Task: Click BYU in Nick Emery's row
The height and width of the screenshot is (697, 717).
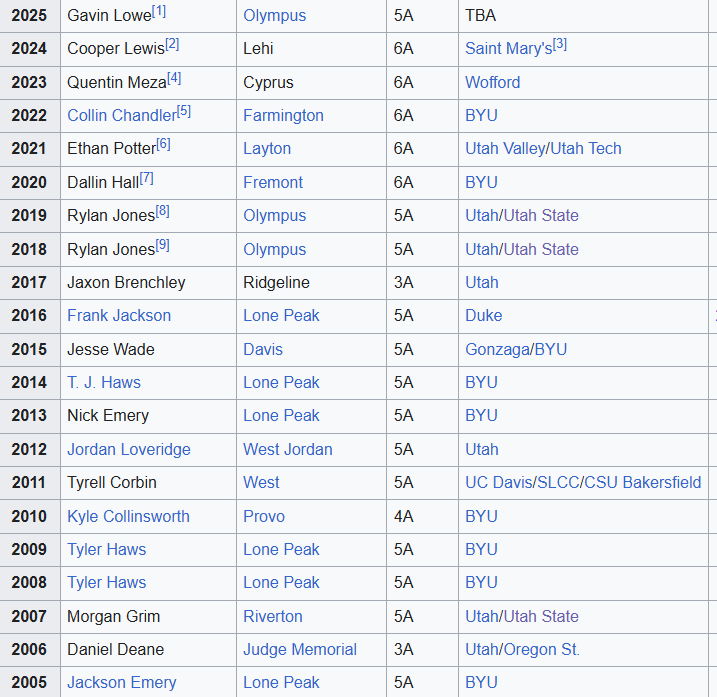Action: [481, 415]
